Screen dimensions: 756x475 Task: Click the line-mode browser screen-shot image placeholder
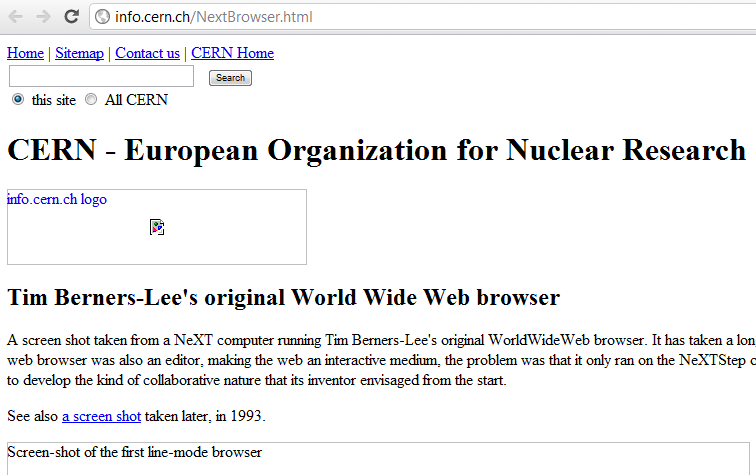click(x=378, y=458)
